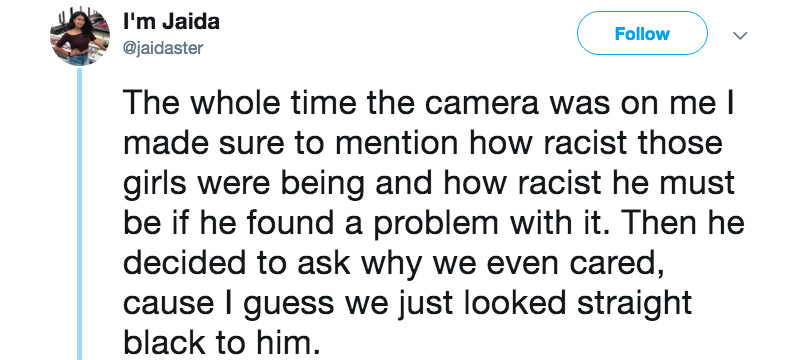Expand the tweet options chevron
Viewport: 800px width, 360px height.
739,36
